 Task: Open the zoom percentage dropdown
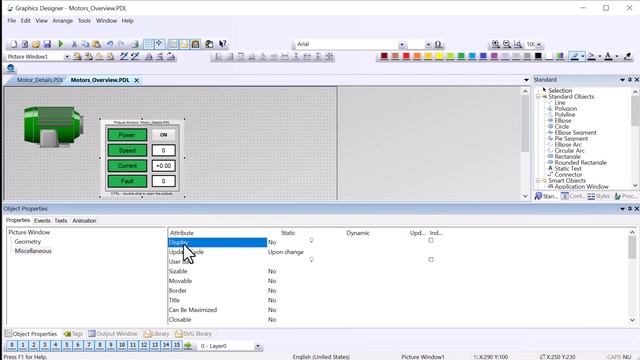coord(539,44)
